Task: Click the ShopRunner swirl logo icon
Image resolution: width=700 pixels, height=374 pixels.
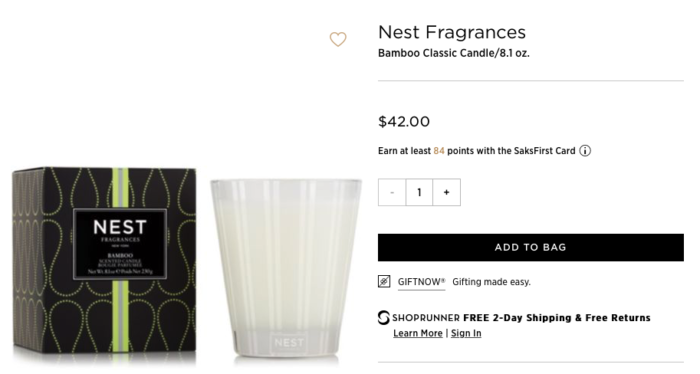Action: tap(383, 318)
